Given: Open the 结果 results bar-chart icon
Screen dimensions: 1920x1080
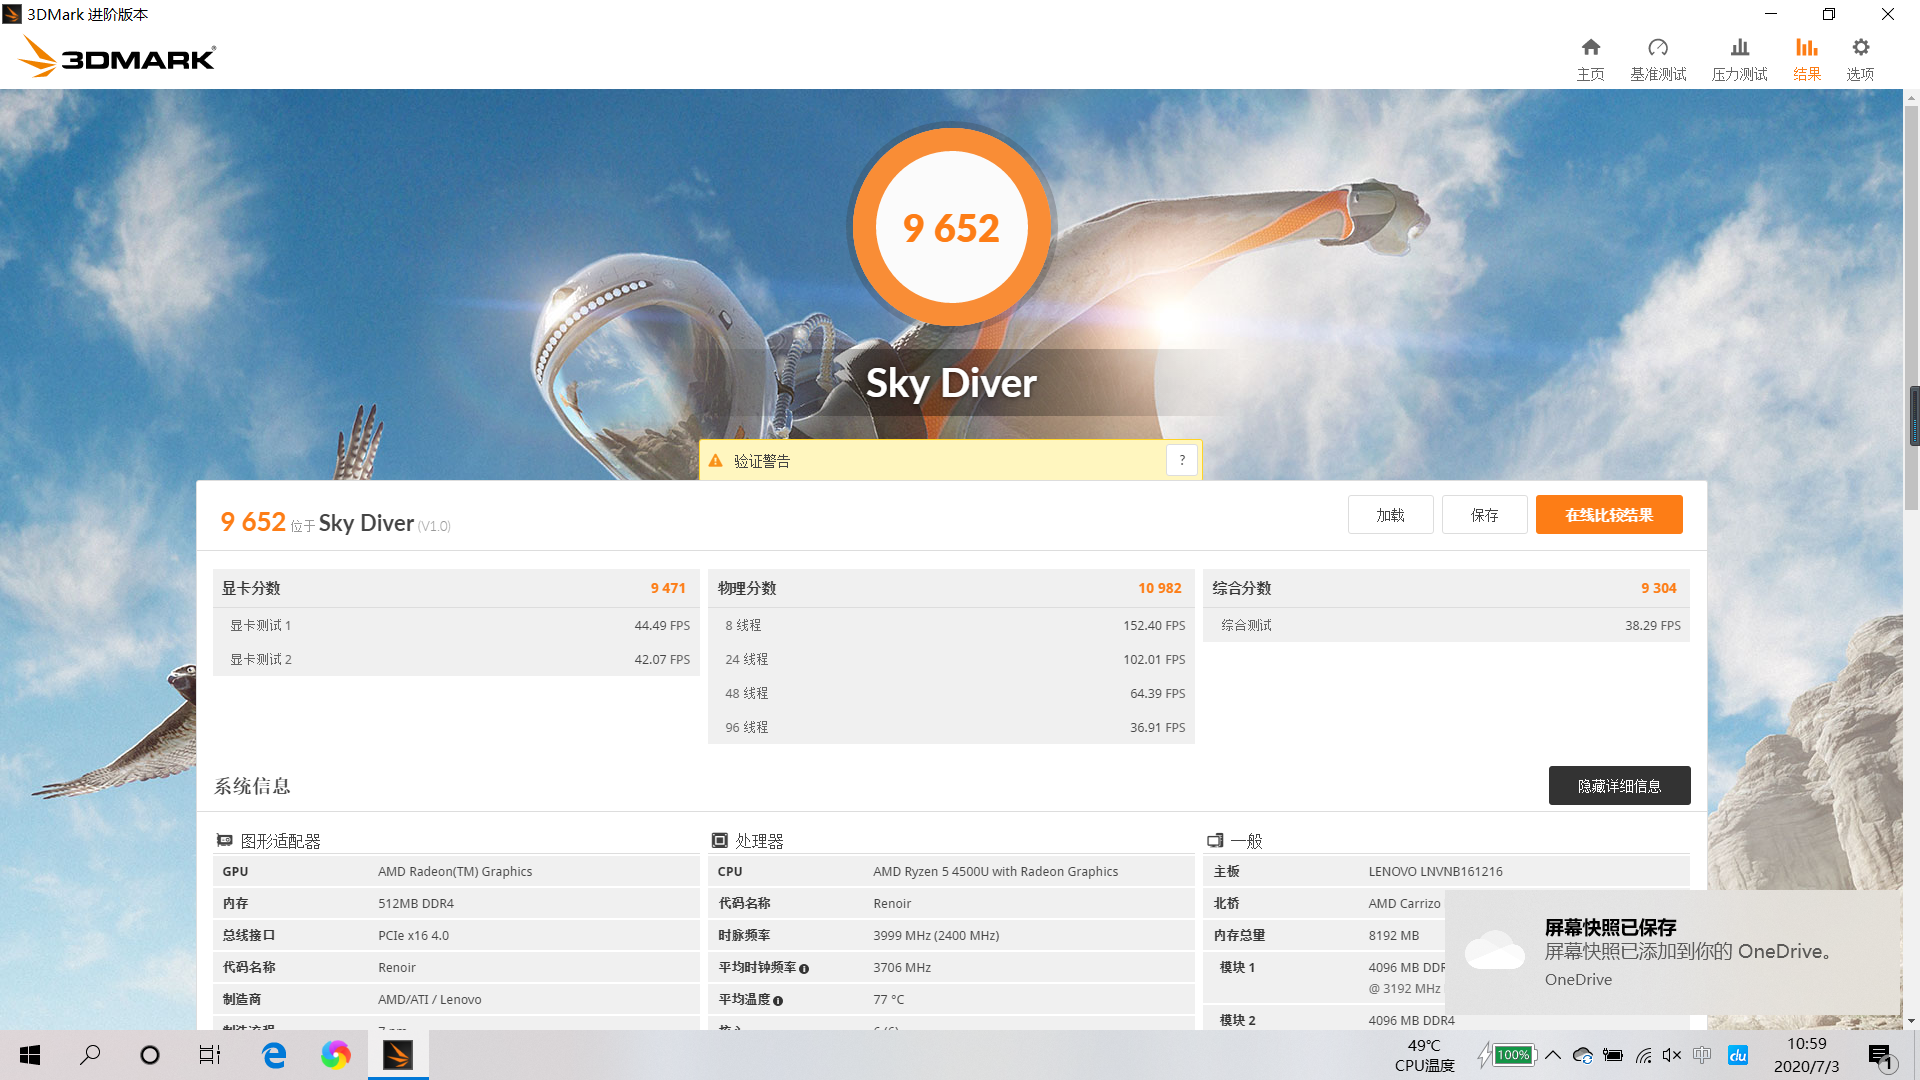Looking at the screenshot, I should point(1806,48).
